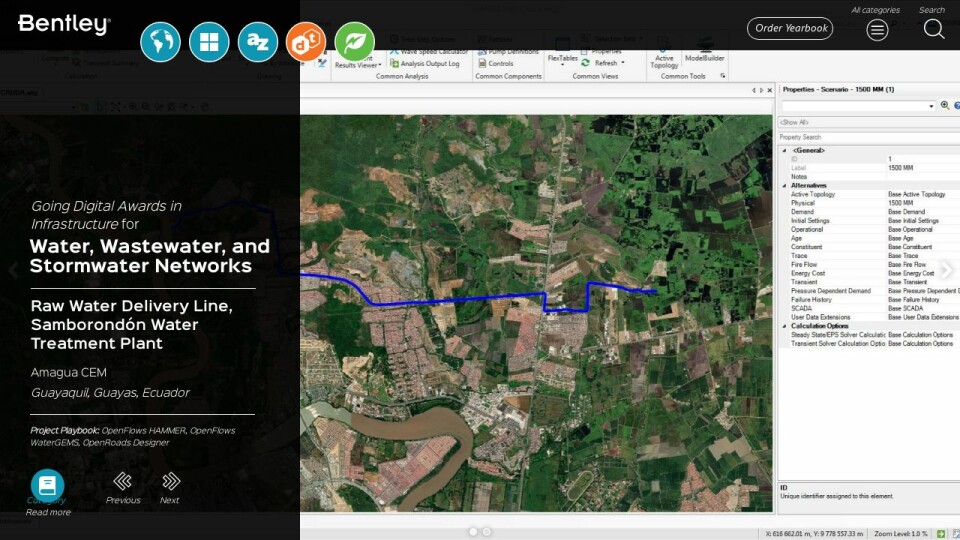The image size is (960, 540).
Task: Select the SCADA property row
Action: click(869, 309)
